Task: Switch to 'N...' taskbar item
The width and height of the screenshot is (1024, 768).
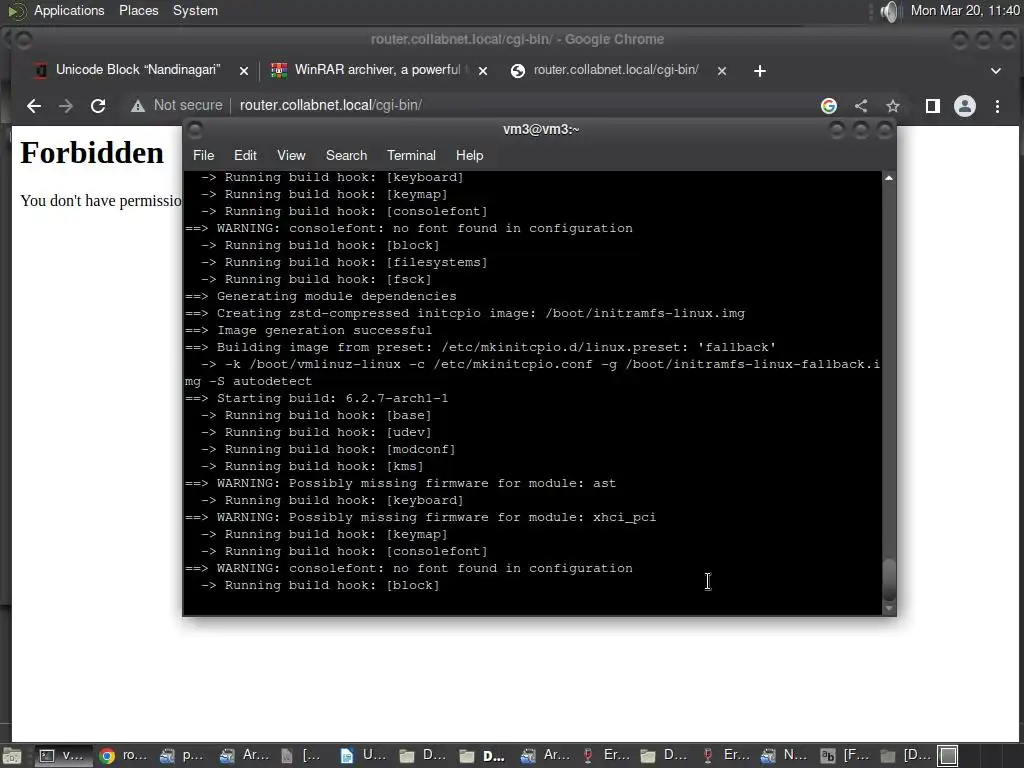Action: (784, 756)
